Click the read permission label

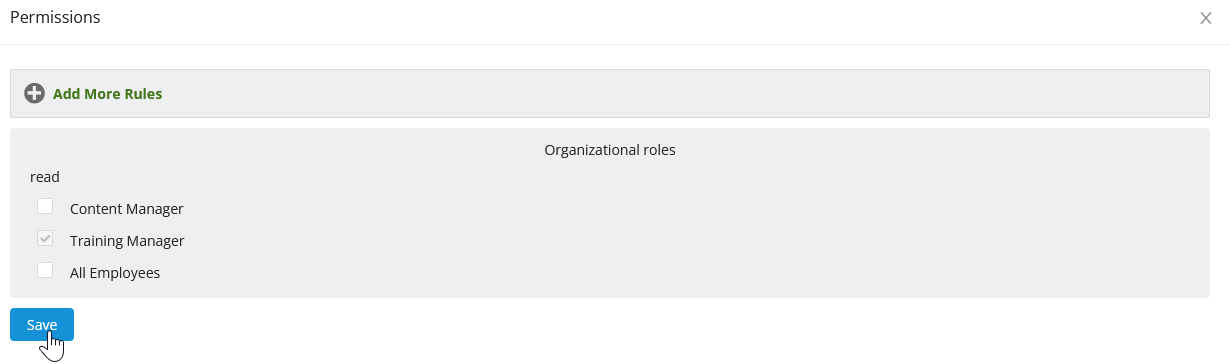(45, 177)
